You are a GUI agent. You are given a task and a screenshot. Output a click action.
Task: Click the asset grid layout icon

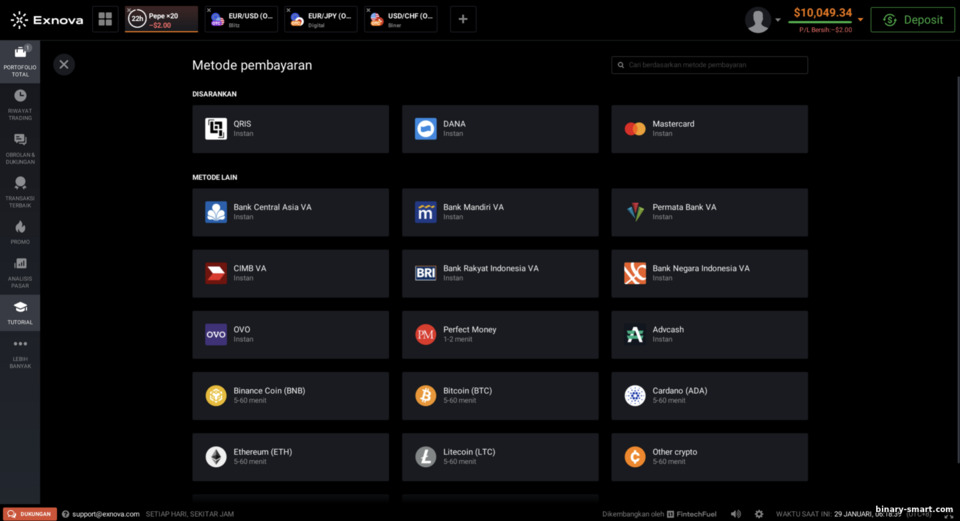click(105, 20)
